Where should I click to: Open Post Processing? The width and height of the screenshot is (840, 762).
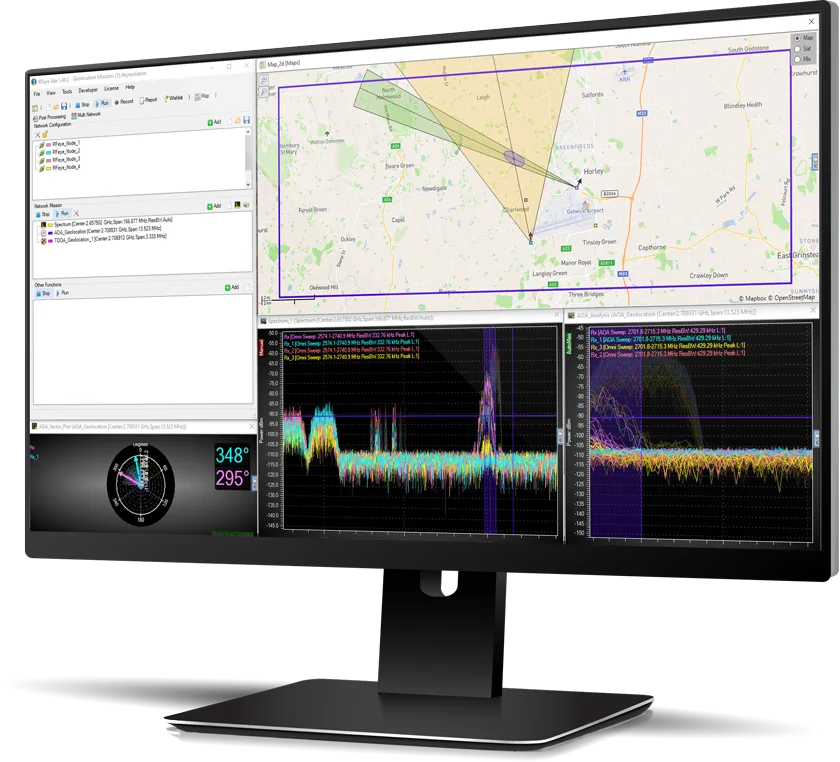coord(49,117)
